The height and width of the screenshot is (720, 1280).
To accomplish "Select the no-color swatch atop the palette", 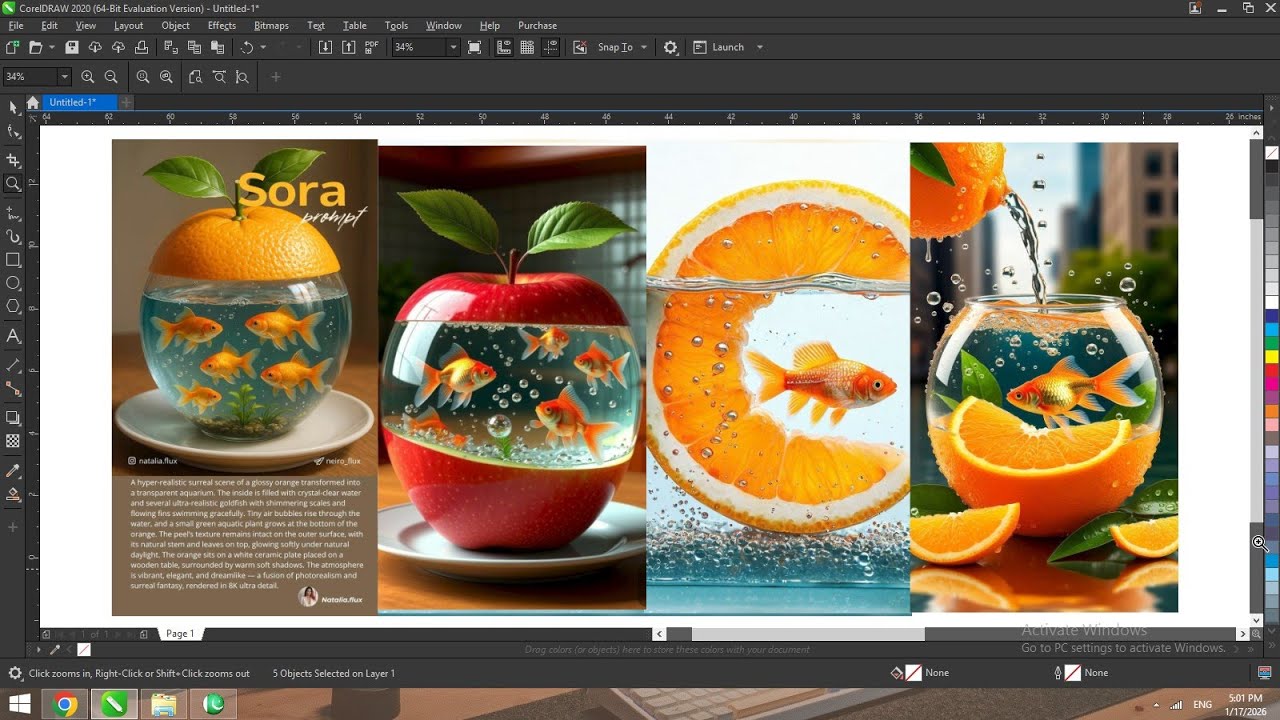I will pyautogui.click(x=1272, y=153).
